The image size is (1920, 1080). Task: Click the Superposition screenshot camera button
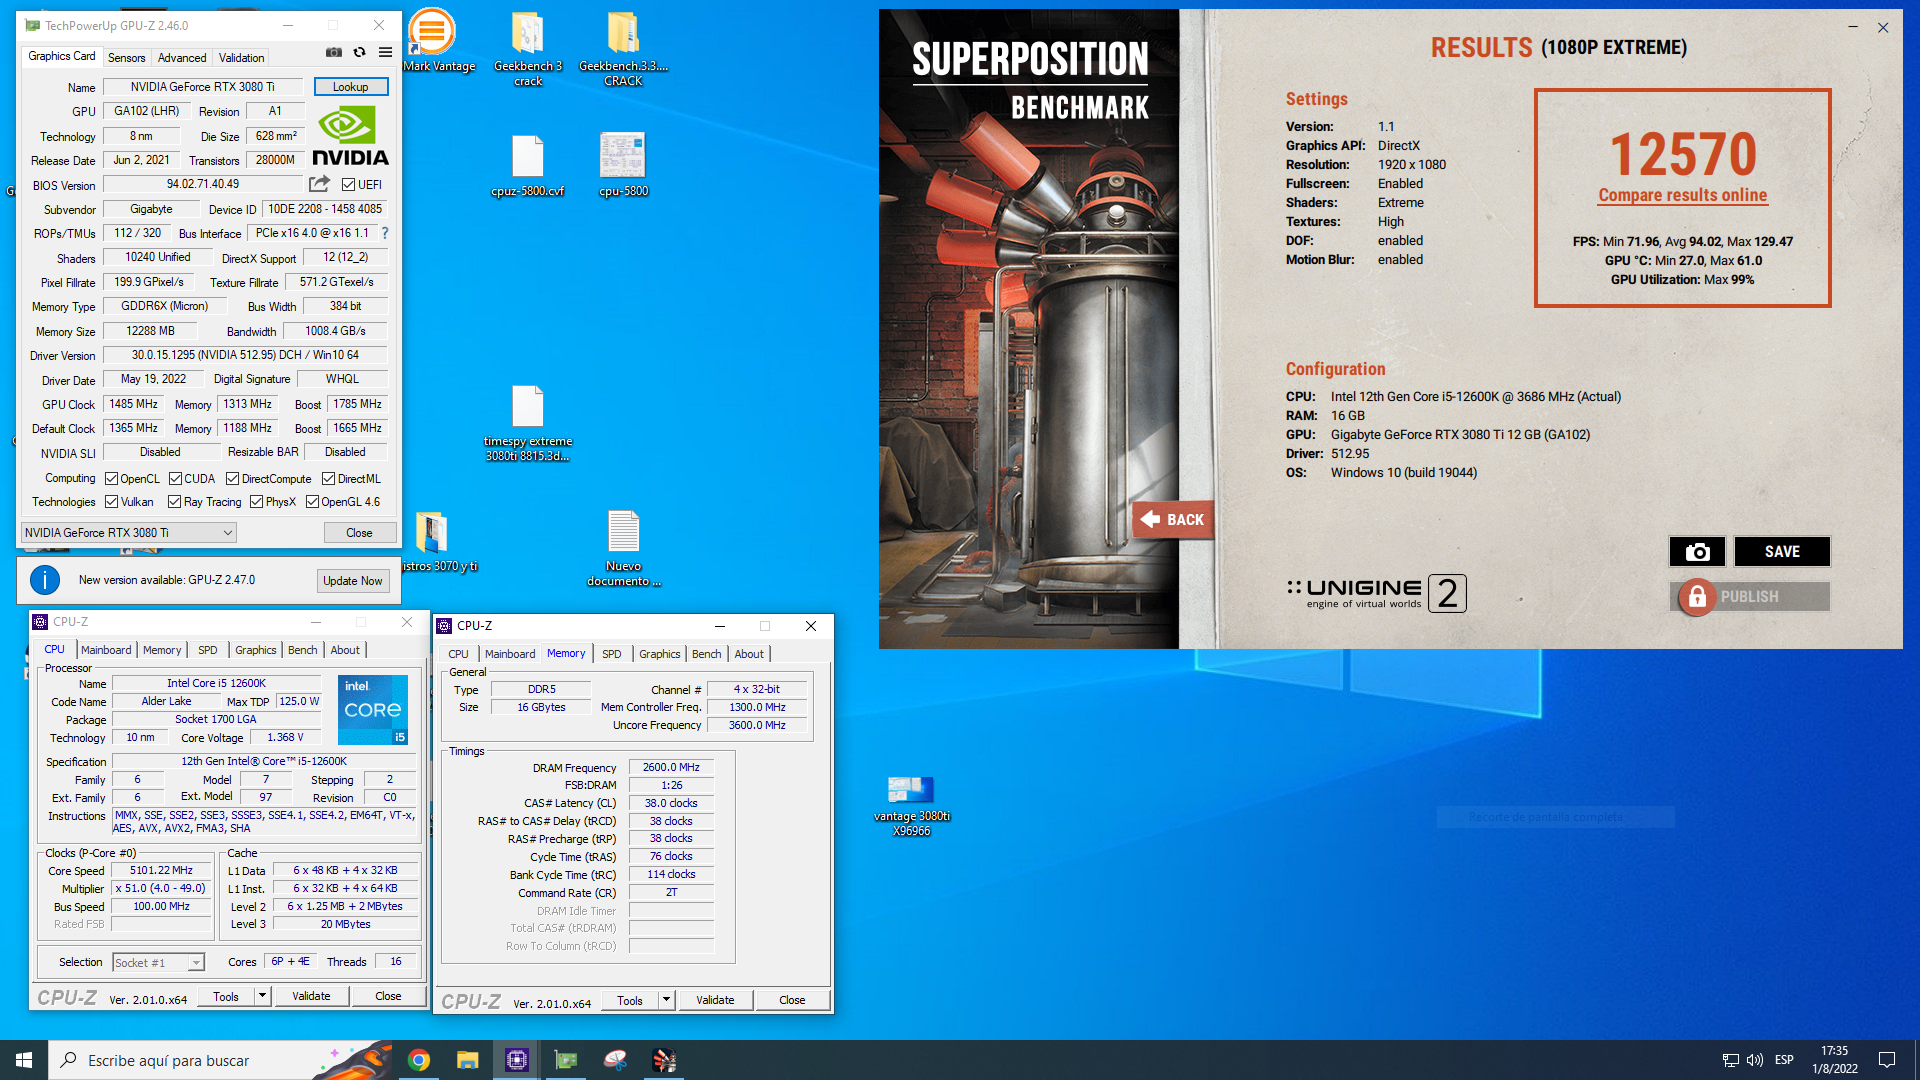click(1697, 552)
